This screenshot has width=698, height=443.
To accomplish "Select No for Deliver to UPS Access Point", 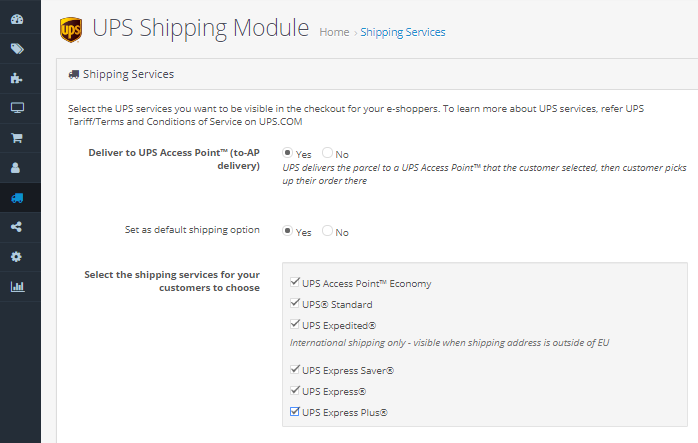I will point(327,153).
